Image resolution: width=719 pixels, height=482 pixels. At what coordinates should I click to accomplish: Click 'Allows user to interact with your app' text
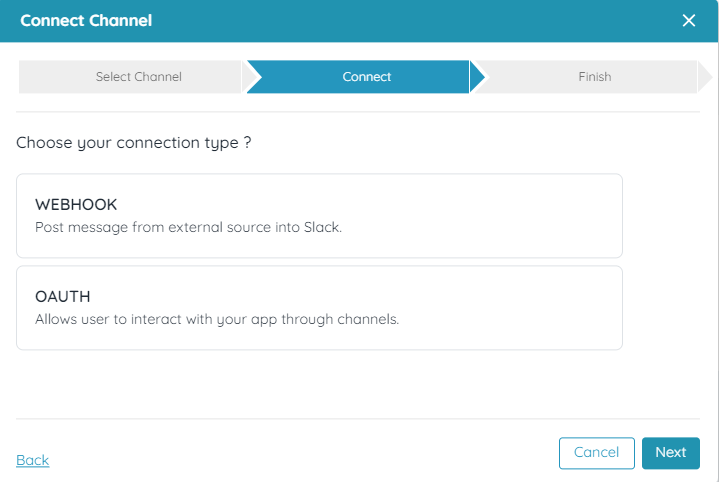pos(156,319)
